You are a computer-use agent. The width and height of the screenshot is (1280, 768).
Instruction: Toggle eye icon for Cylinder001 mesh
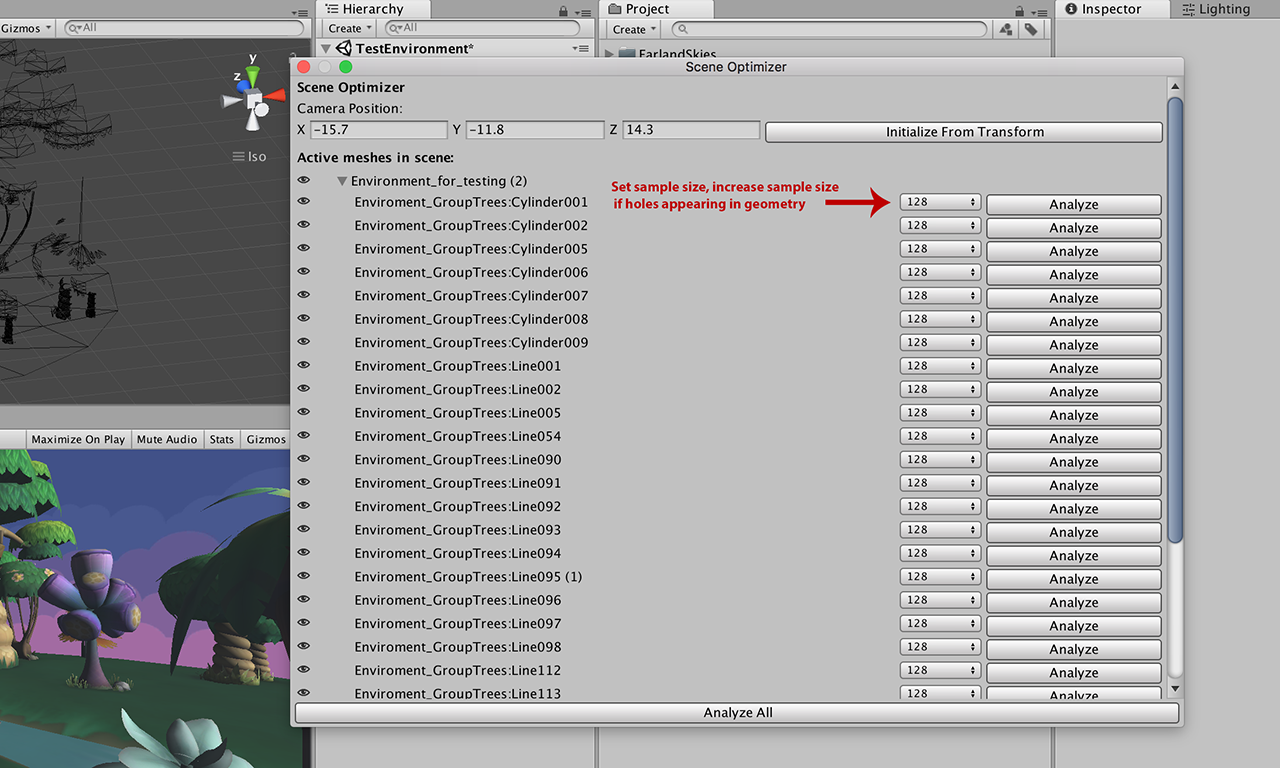(304, 201)
